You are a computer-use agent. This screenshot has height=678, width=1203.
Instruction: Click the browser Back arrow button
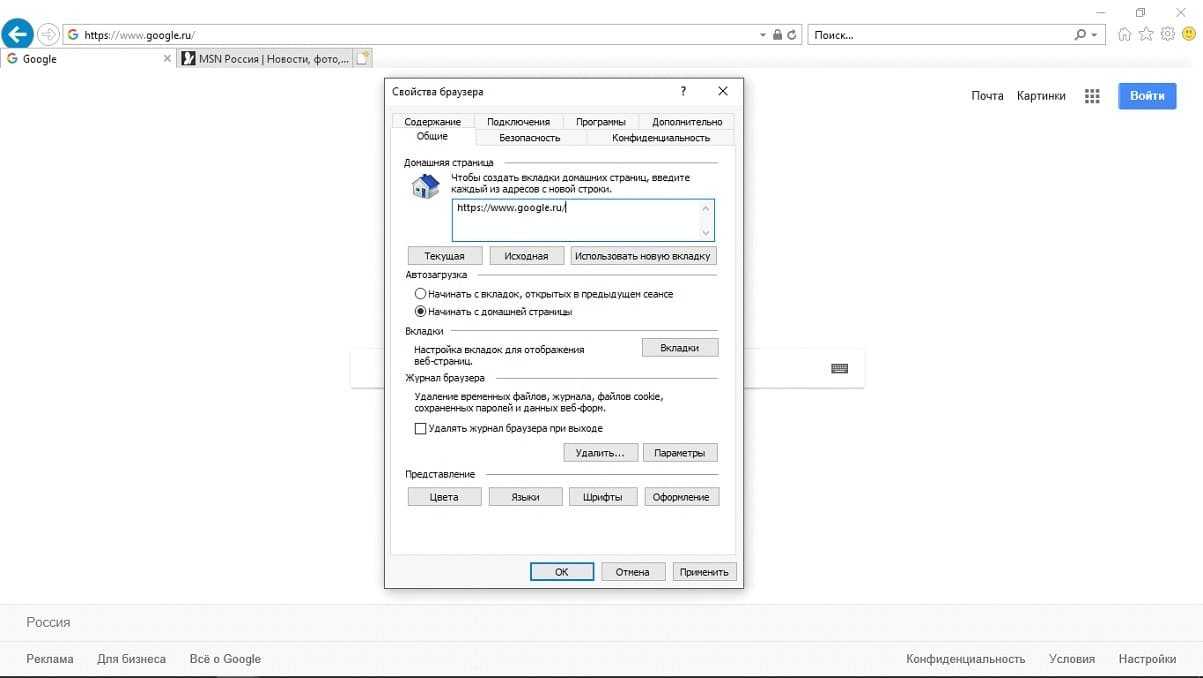pyautogui.click(x=17, y=34)
